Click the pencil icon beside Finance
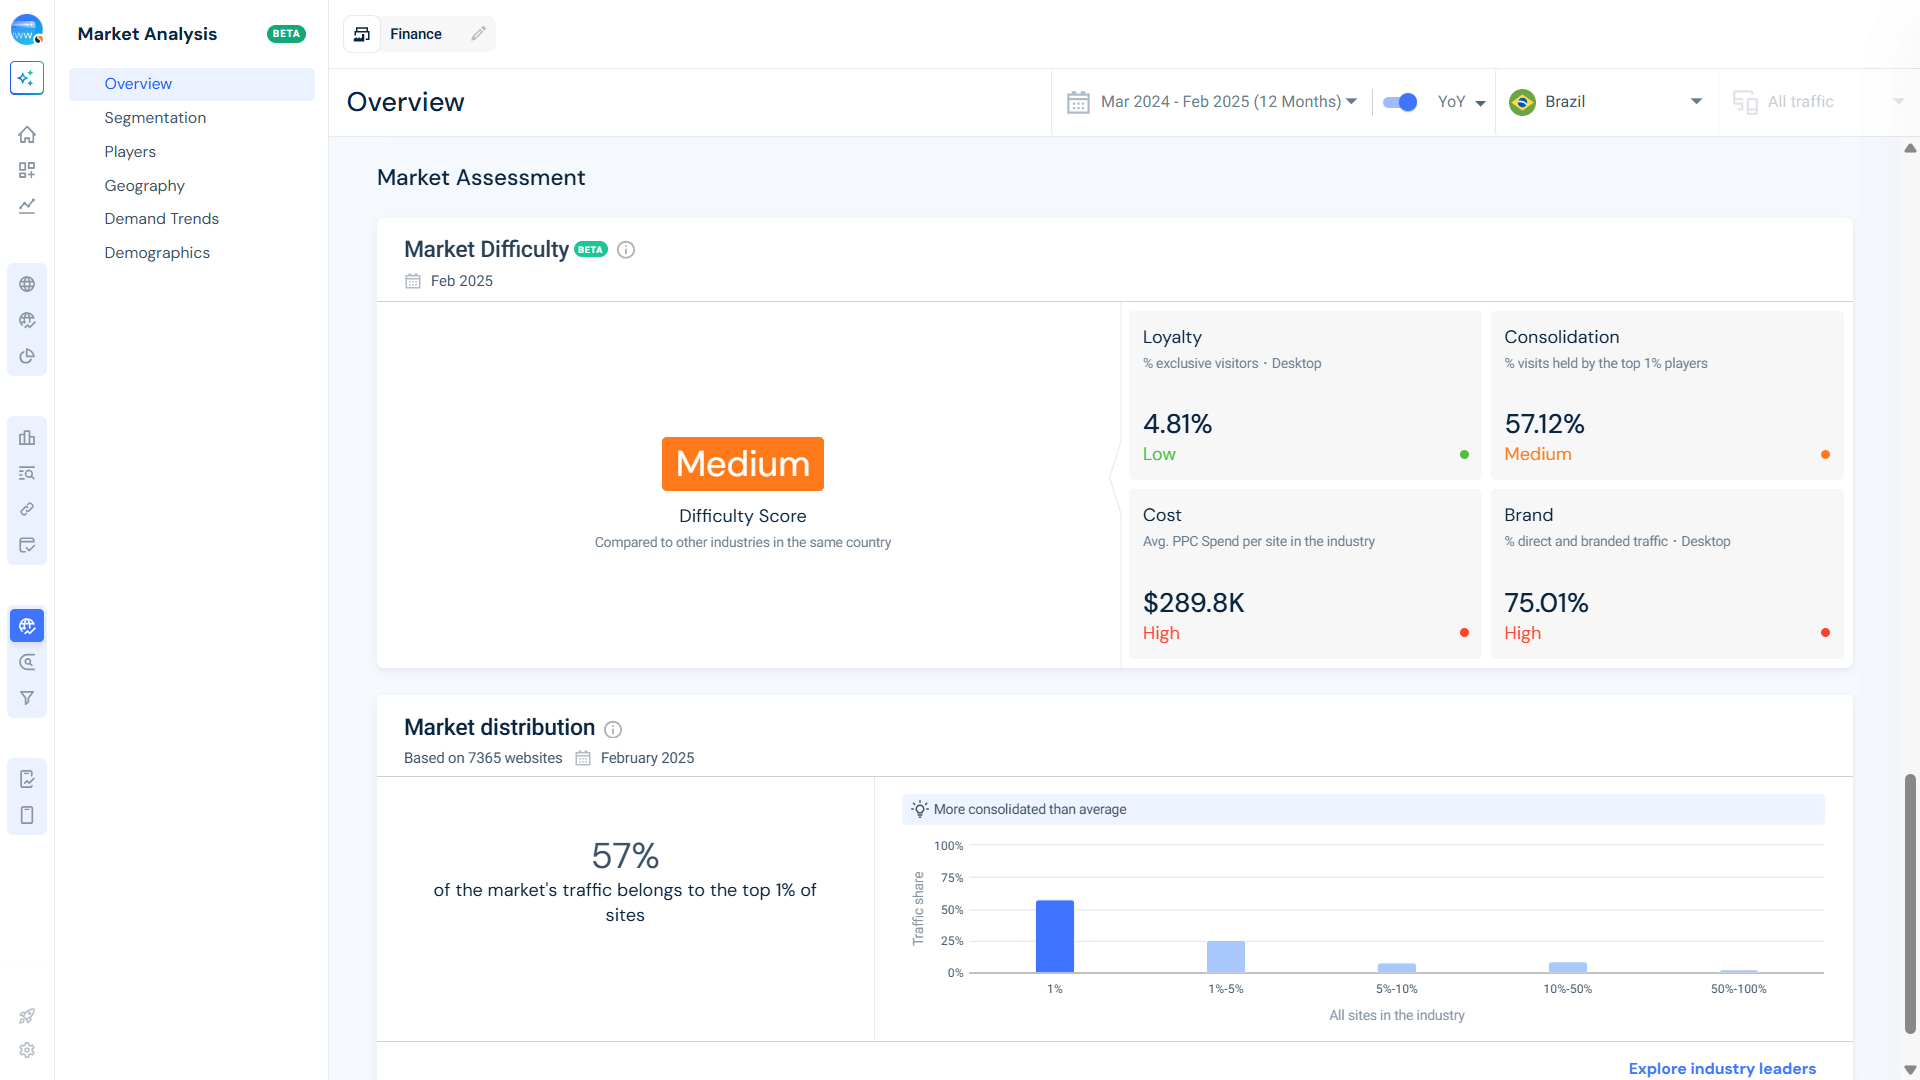1920x1080 pixels. [x=478, y=34]
